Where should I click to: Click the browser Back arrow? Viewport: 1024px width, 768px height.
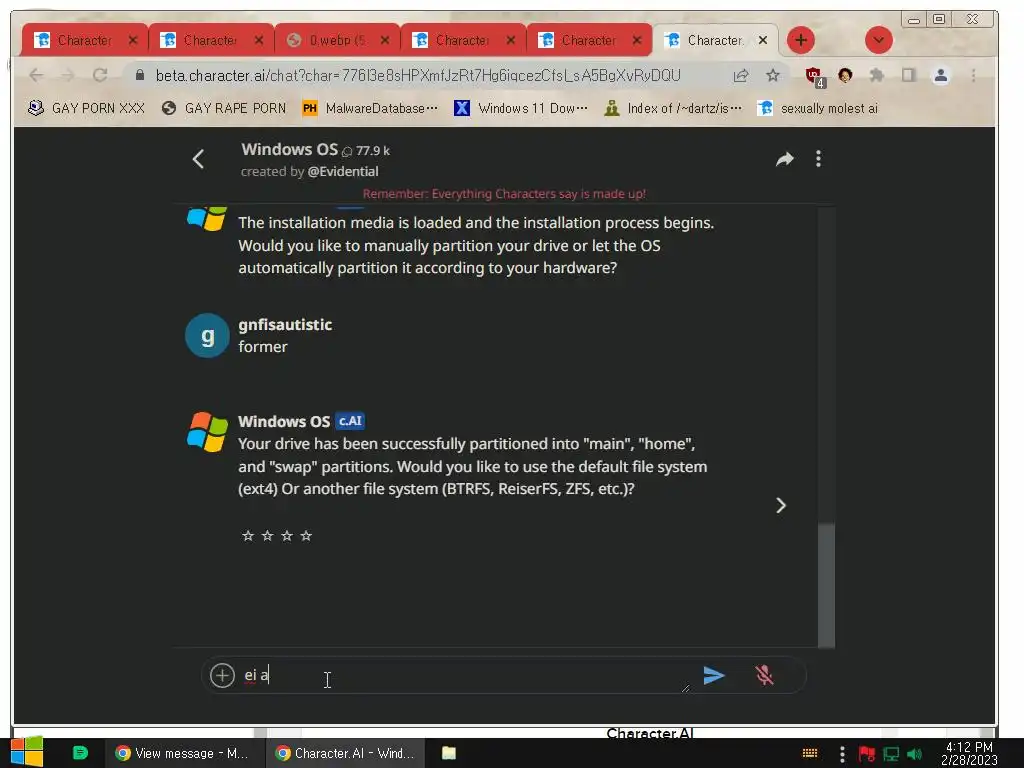click(36, 75)
